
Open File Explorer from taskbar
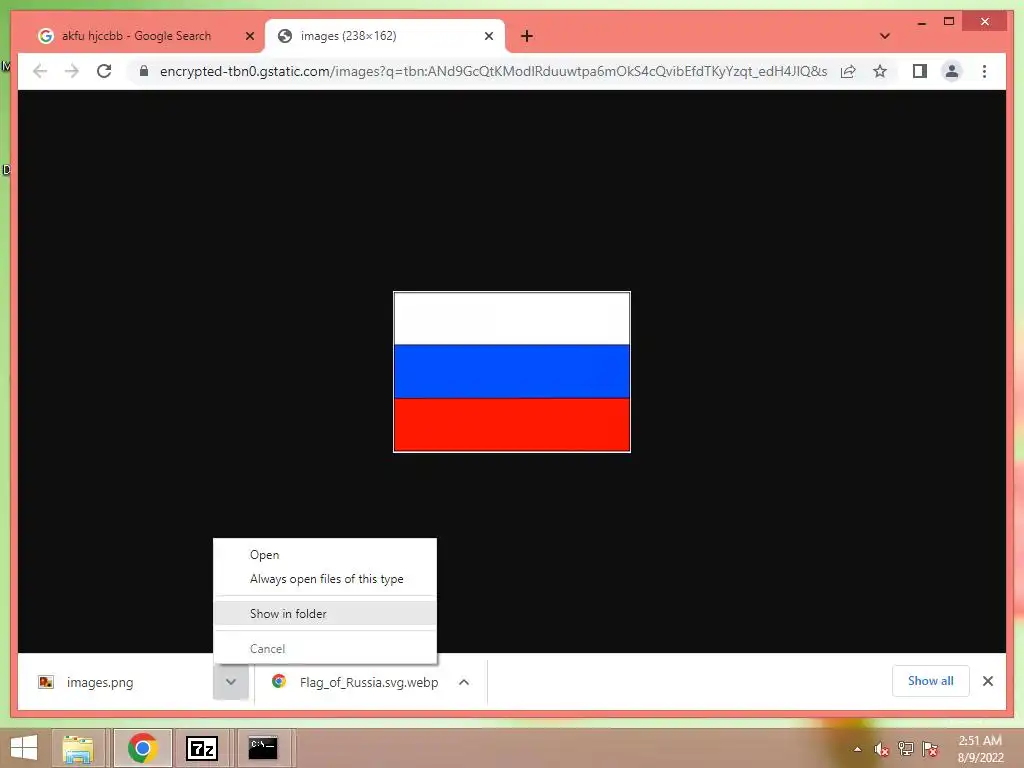point(78,748)
